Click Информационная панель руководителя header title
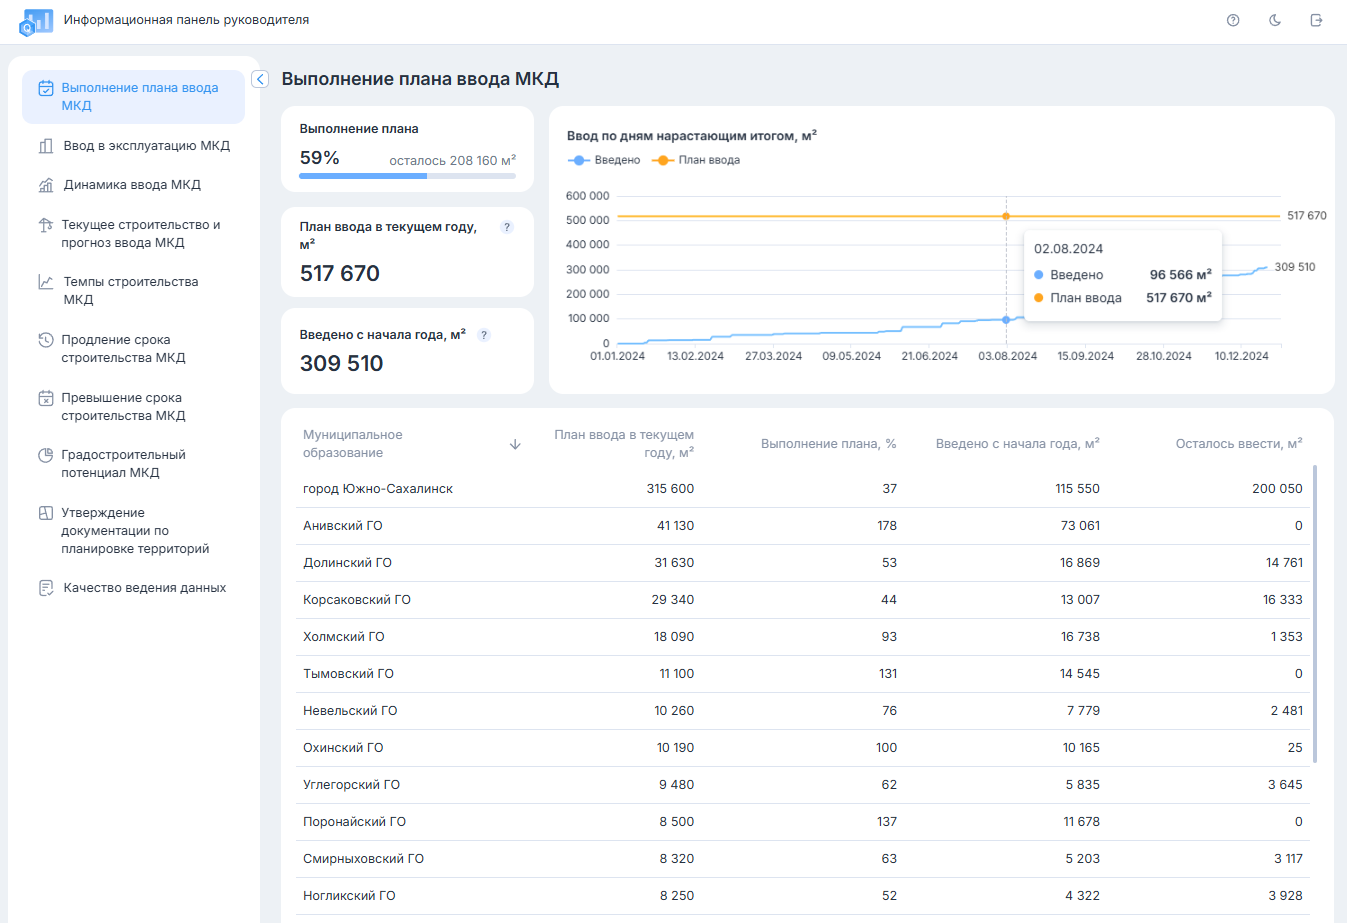 coord(186,20)
